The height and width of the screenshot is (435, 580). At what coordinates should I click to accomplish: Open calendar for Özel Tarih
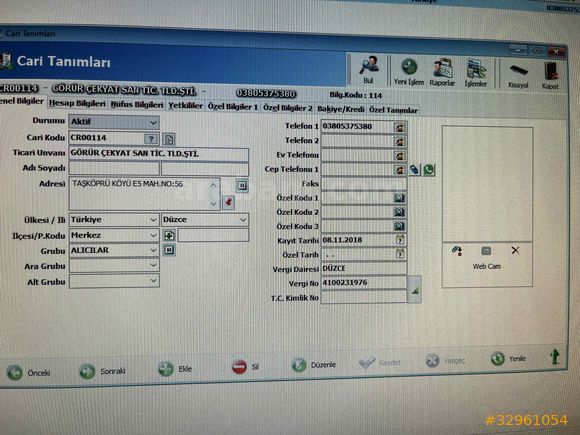coord(400,254)
